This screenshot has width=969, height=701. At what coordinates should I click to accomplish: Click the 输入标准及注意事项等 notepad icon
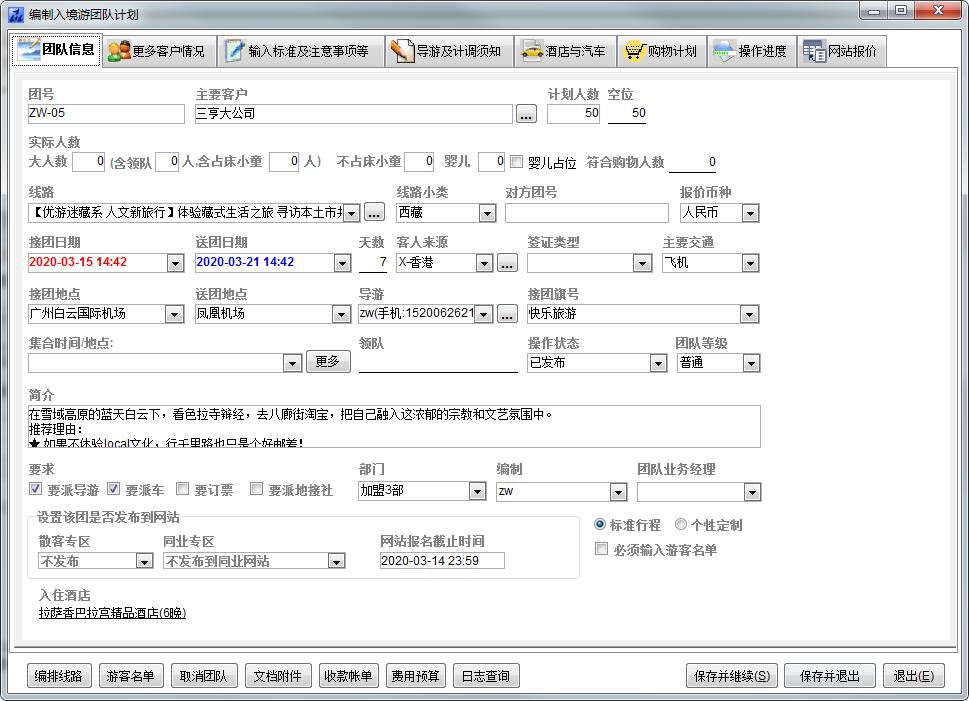pyautogui.click(x=234, y=51)
